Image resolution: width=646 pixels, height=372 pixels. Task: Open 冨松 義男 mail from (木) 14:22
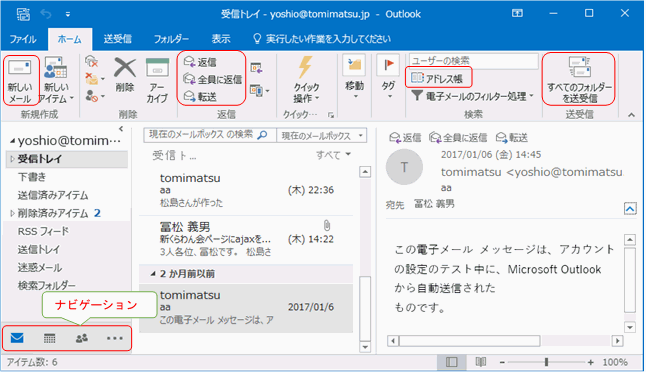(246, 239)
